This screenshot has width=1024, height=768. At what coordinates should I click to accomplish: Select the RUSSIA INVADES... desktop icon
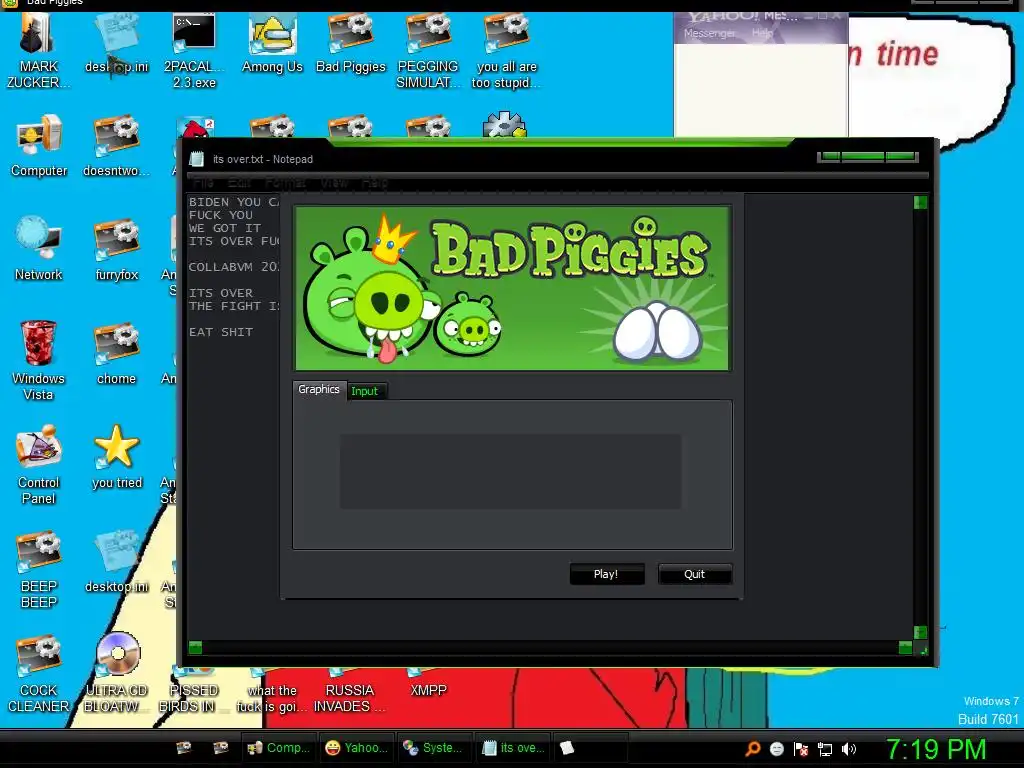[x=350, y=691]
